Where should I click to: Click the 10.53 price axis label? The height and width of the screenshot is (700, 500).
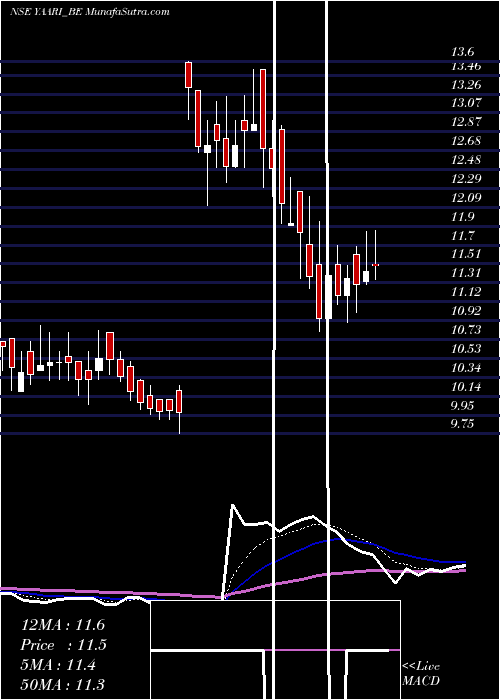(x=466, y=349)
